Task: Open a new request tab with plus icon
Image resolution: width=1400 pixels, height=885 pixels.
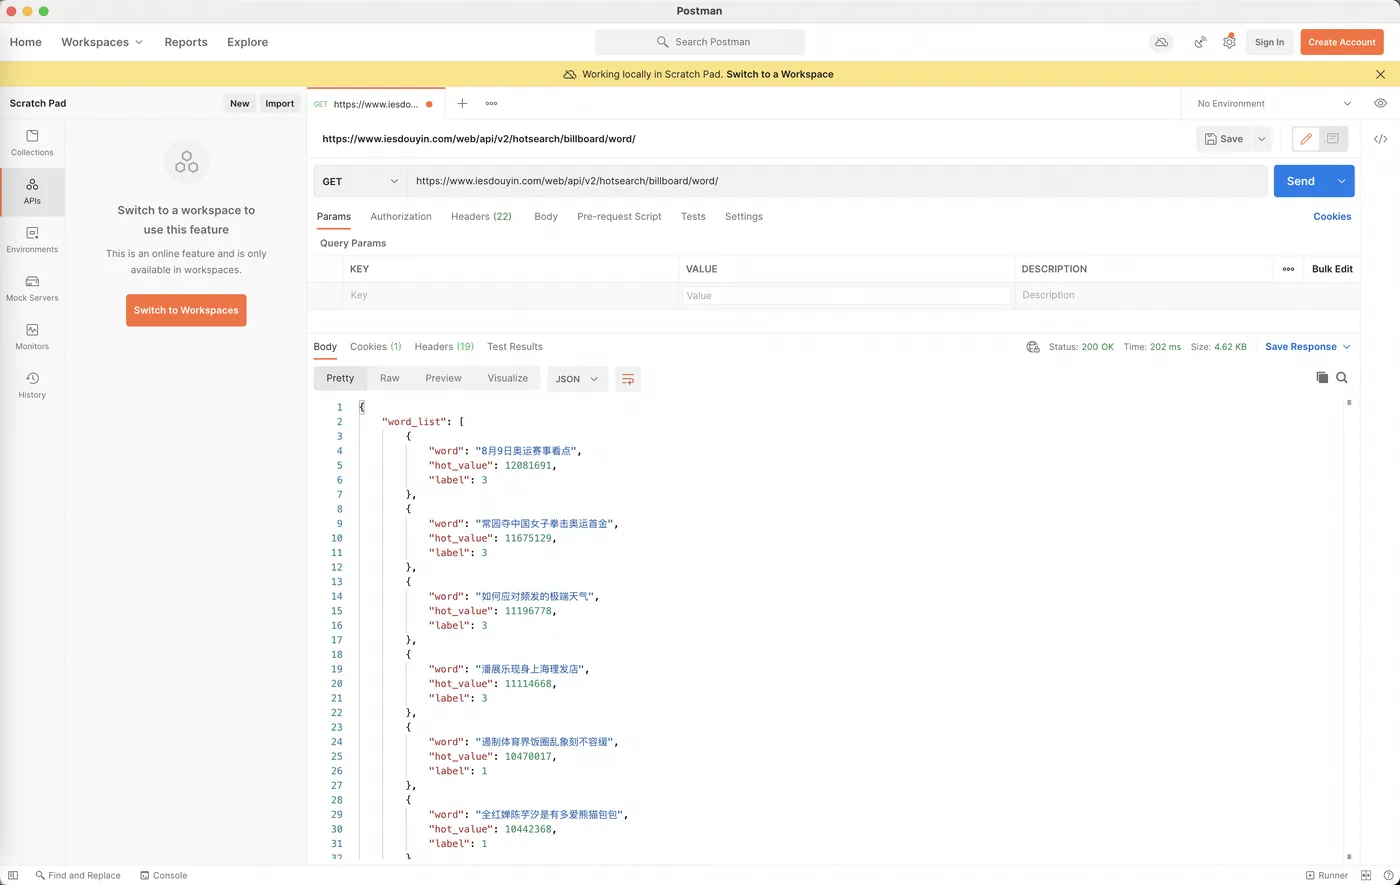Action: (x=462, y=103)
